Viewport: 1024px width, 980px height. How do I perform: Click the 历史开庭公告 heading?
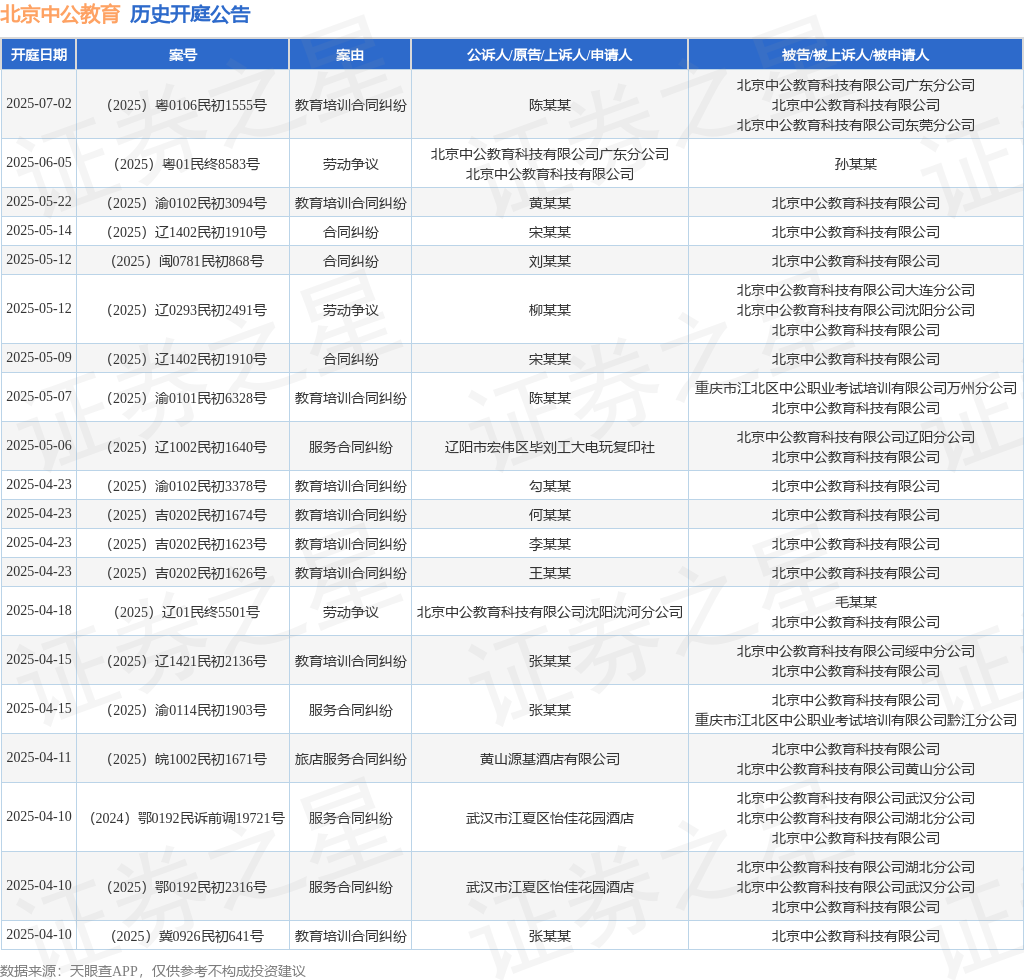[190, 14]
